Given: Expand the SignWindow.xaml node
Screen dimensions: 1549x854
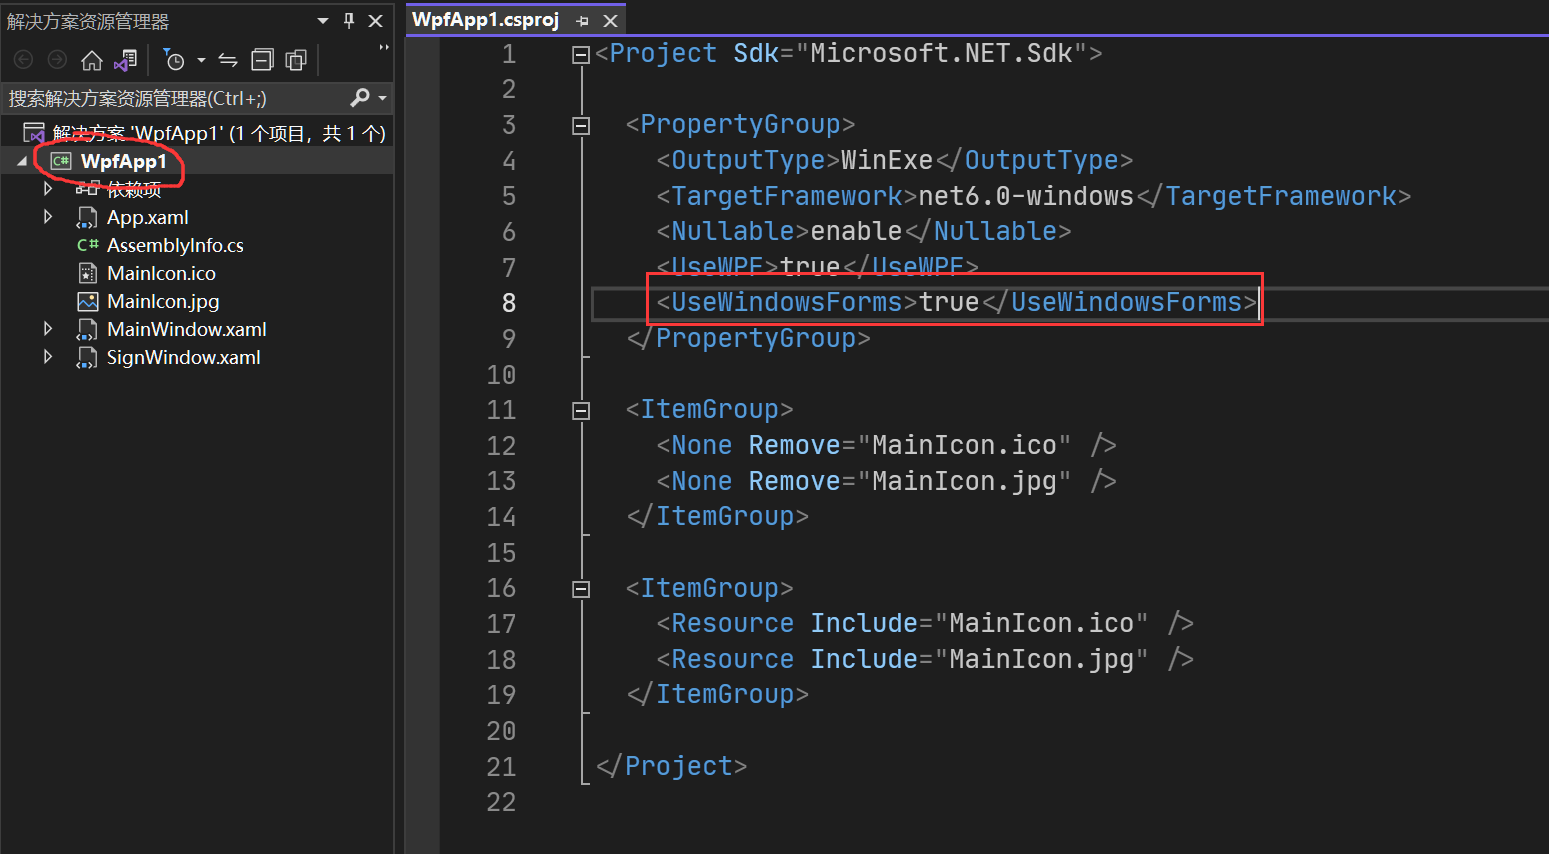Looking at the screenshot, I should coord(47,356).
